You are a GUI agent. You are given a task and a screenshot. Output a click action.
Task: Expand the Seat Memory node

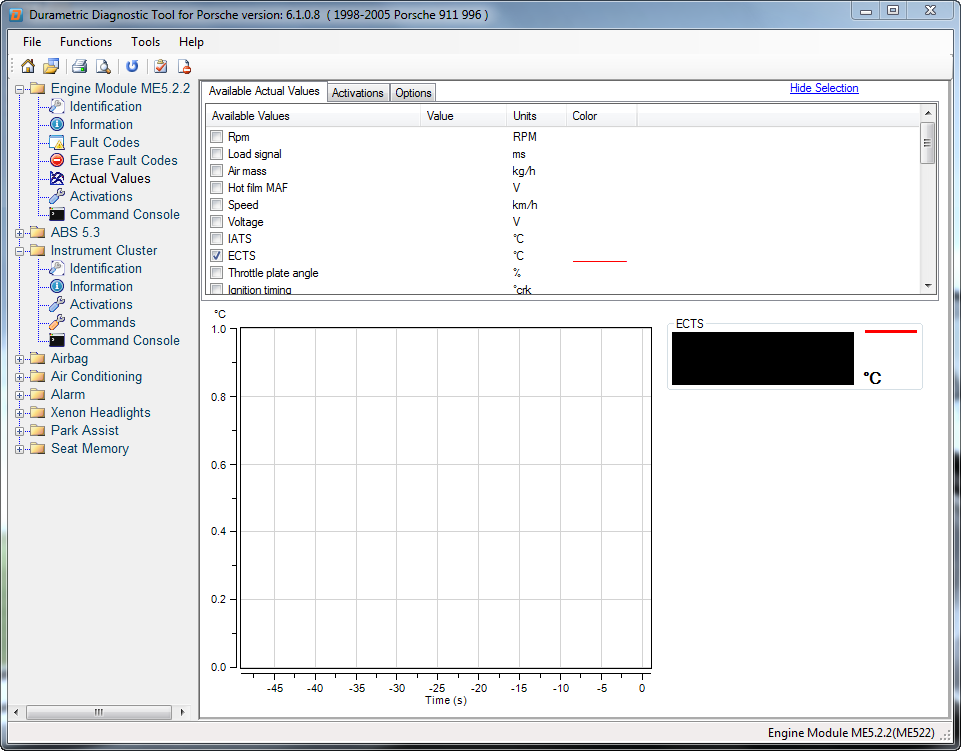tap(20, 449)
